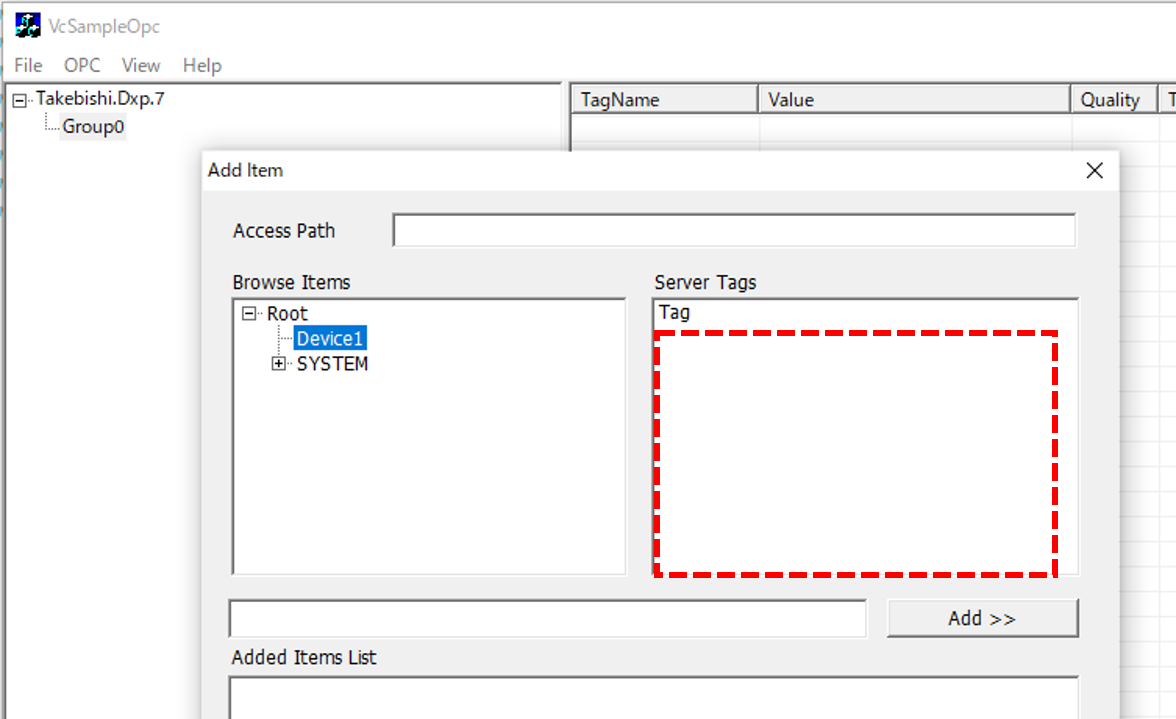Select the Root tree item
The height and width of the screenshot is (719, 1176).
point(287,314)
